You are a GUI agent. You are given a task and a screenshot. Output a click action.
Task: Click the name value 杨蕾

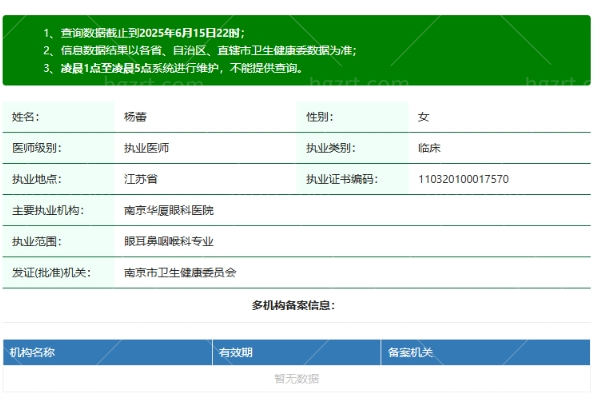(x=135, y=117)
